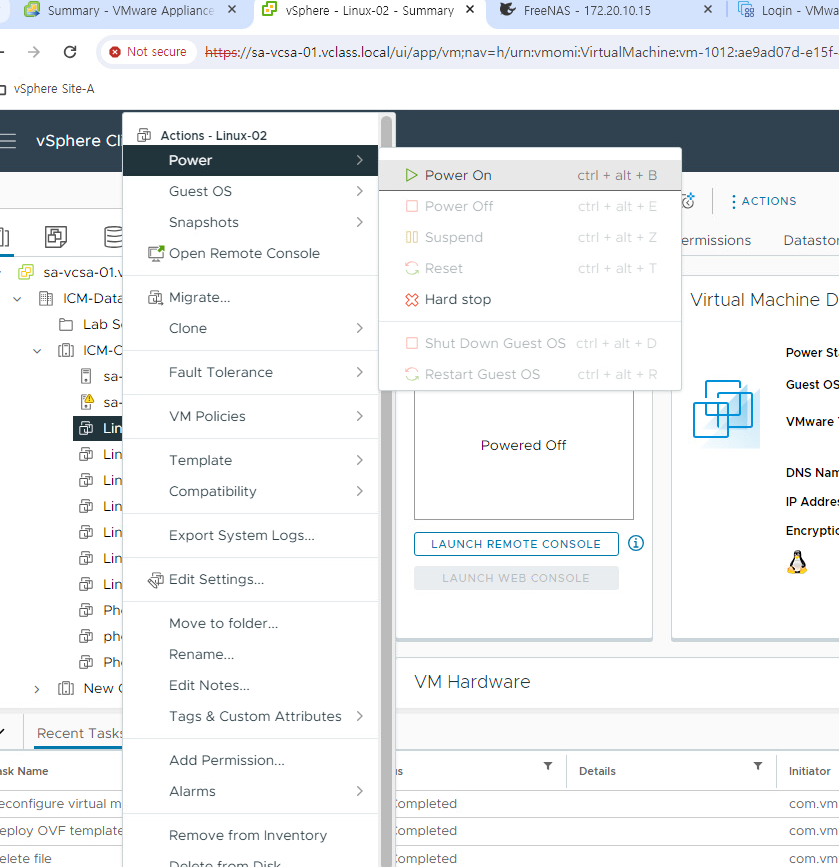
Task: Filter the Details column
Action: pyautogui.click(x=758, y=766)
